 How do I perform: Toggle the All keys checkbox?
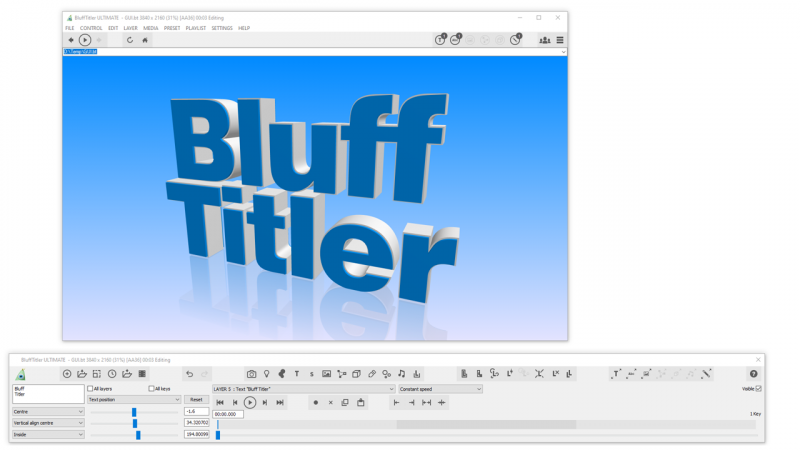151,389
